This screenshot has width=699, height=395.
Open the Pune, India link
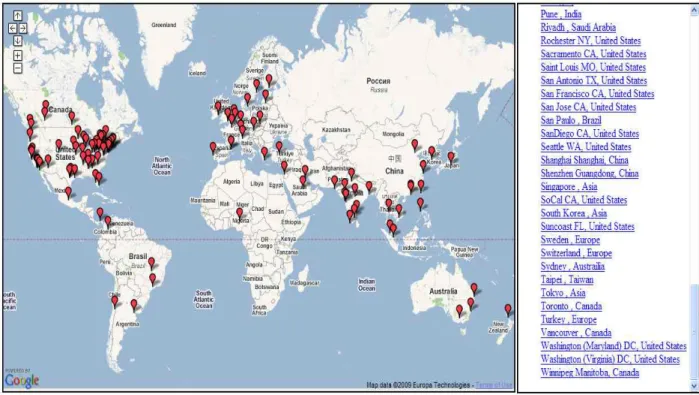(x=561, y=14)
